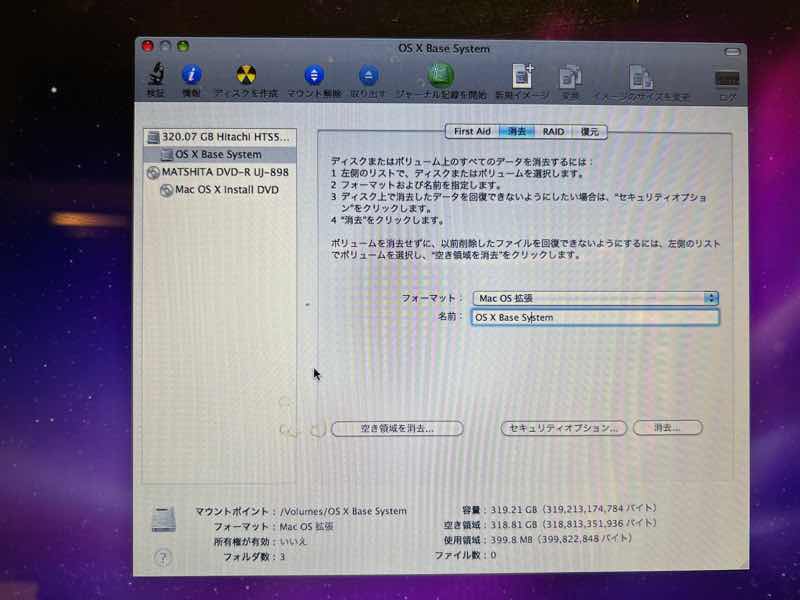The image size is (800, 600).
Task: Click the 消去... erase button
Action: (667, 428)
